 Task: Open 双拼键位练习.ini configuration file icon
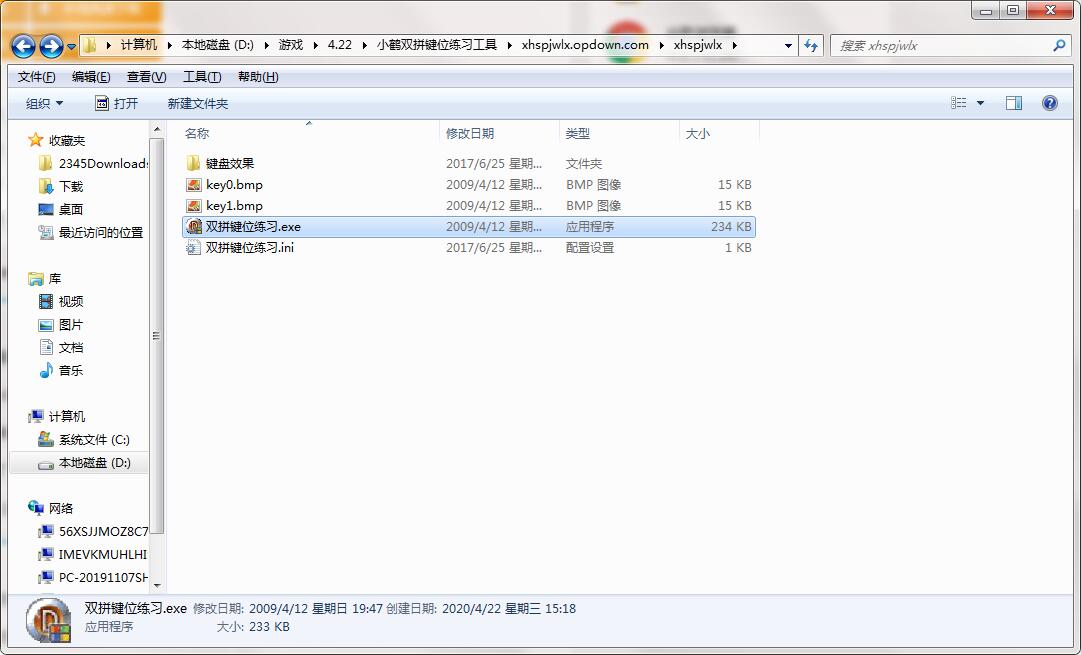pos(192,247)
